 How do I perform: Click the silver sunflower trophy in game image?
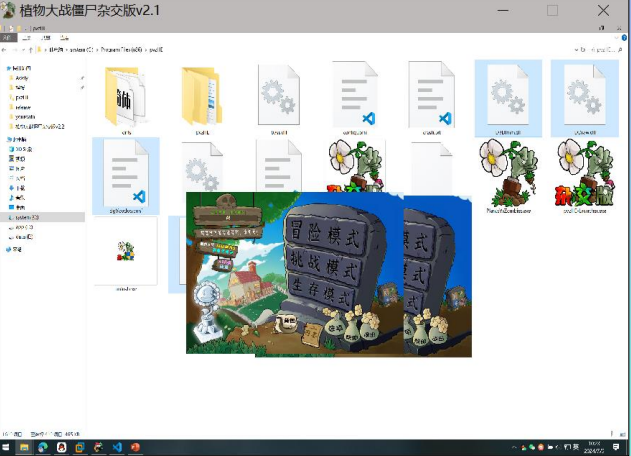pyautogui.click(x=206, y=310)
